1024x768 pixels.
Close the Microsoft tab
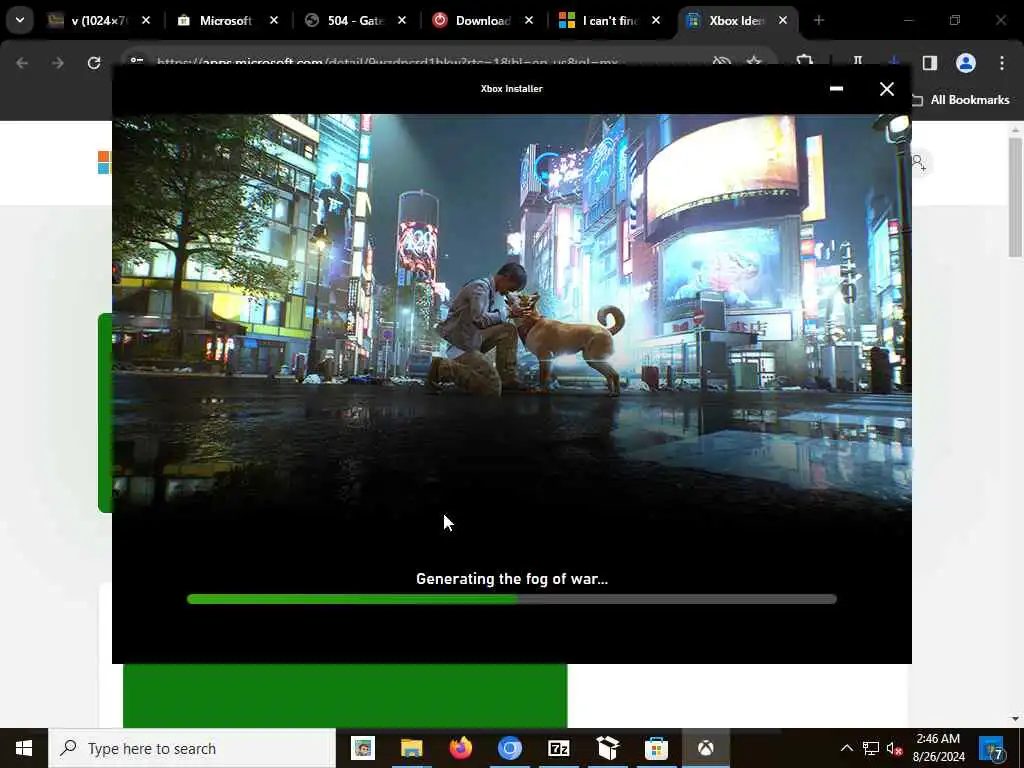[274, 20]
